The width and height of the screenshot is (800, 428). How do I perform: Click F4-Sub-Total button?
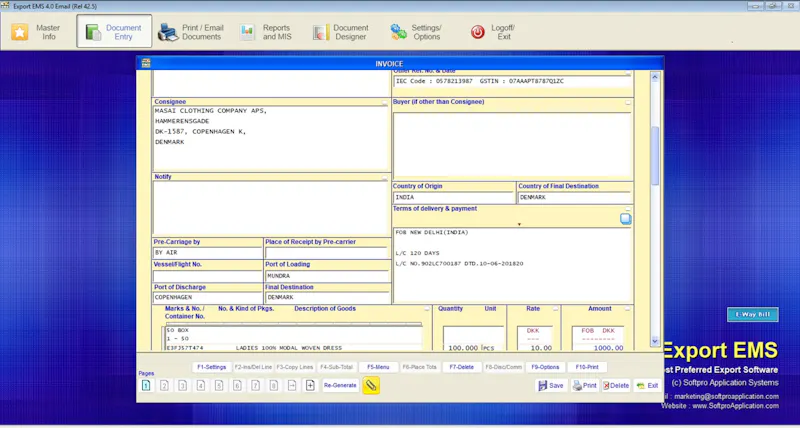tap(336, 367)
